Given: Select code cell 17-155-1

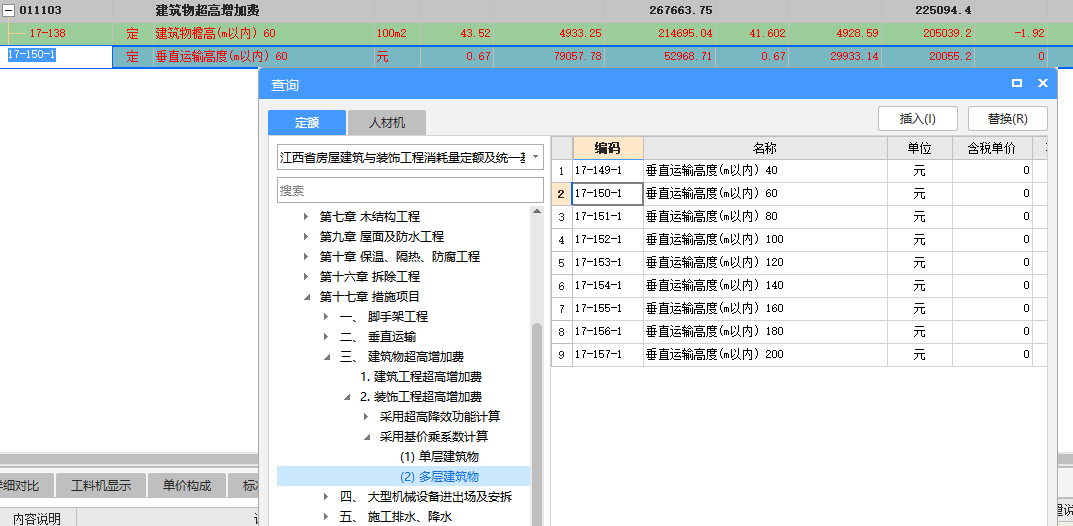Looking at the screenshot, I should (608, 308).
